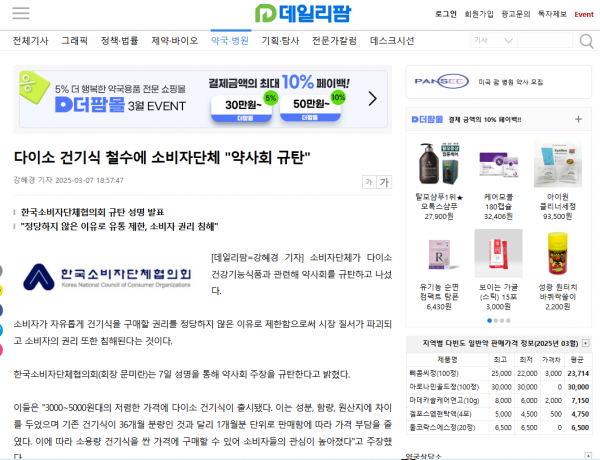Open 광고문의 link
The width and height of the screenshot is (600, 460).
(x=516, y=14)
